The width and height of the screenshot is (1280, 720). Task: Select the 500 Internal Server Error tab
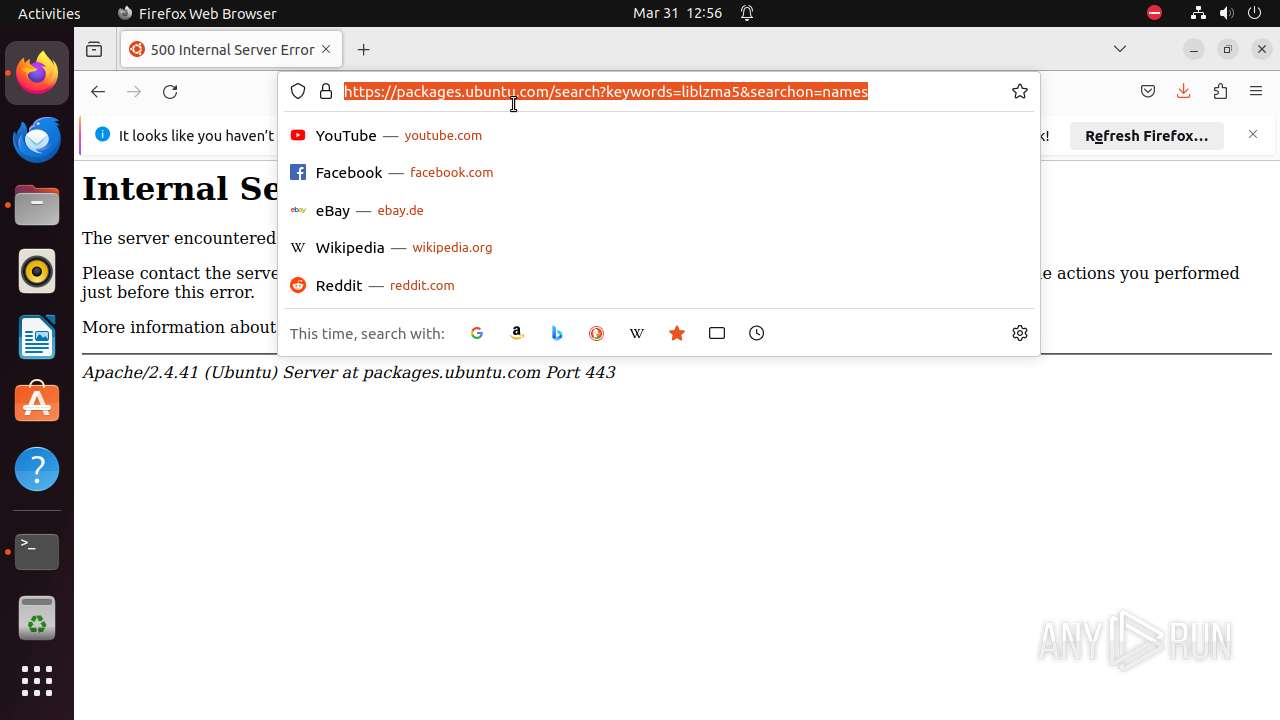(232, 49)
